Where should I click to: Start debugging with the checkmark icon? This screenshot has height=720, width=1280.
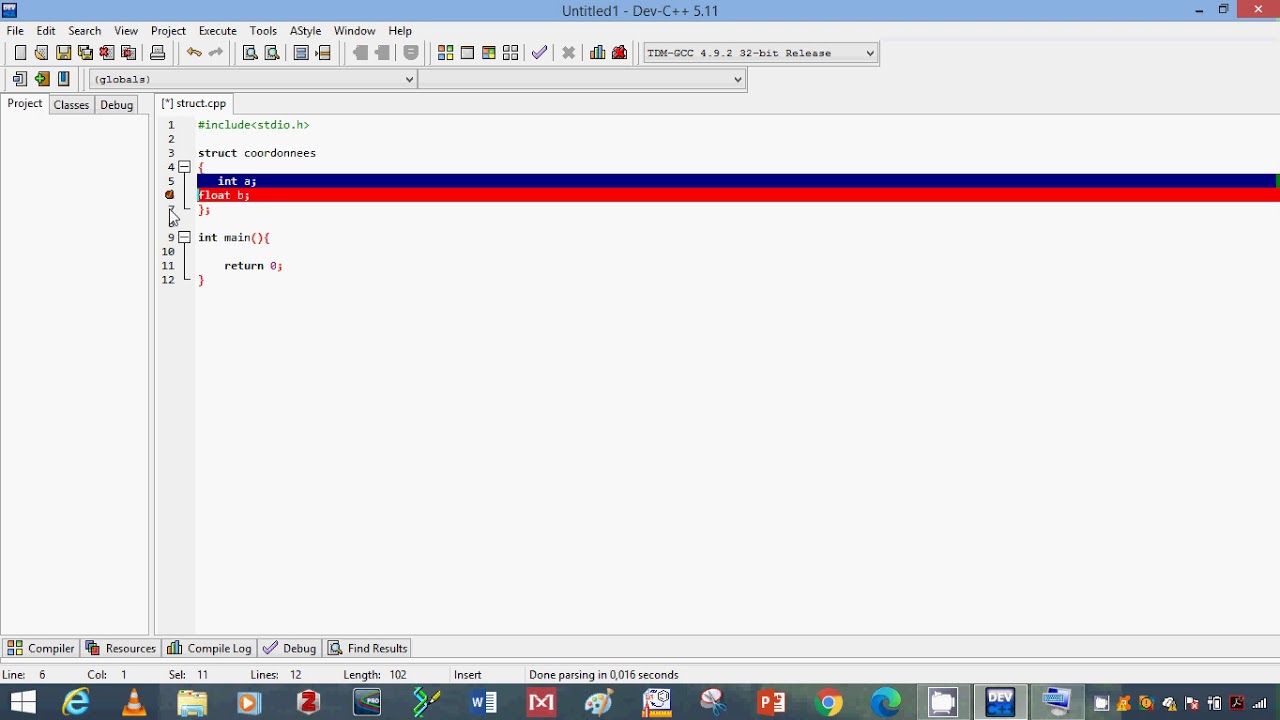(x=540, y=53)
